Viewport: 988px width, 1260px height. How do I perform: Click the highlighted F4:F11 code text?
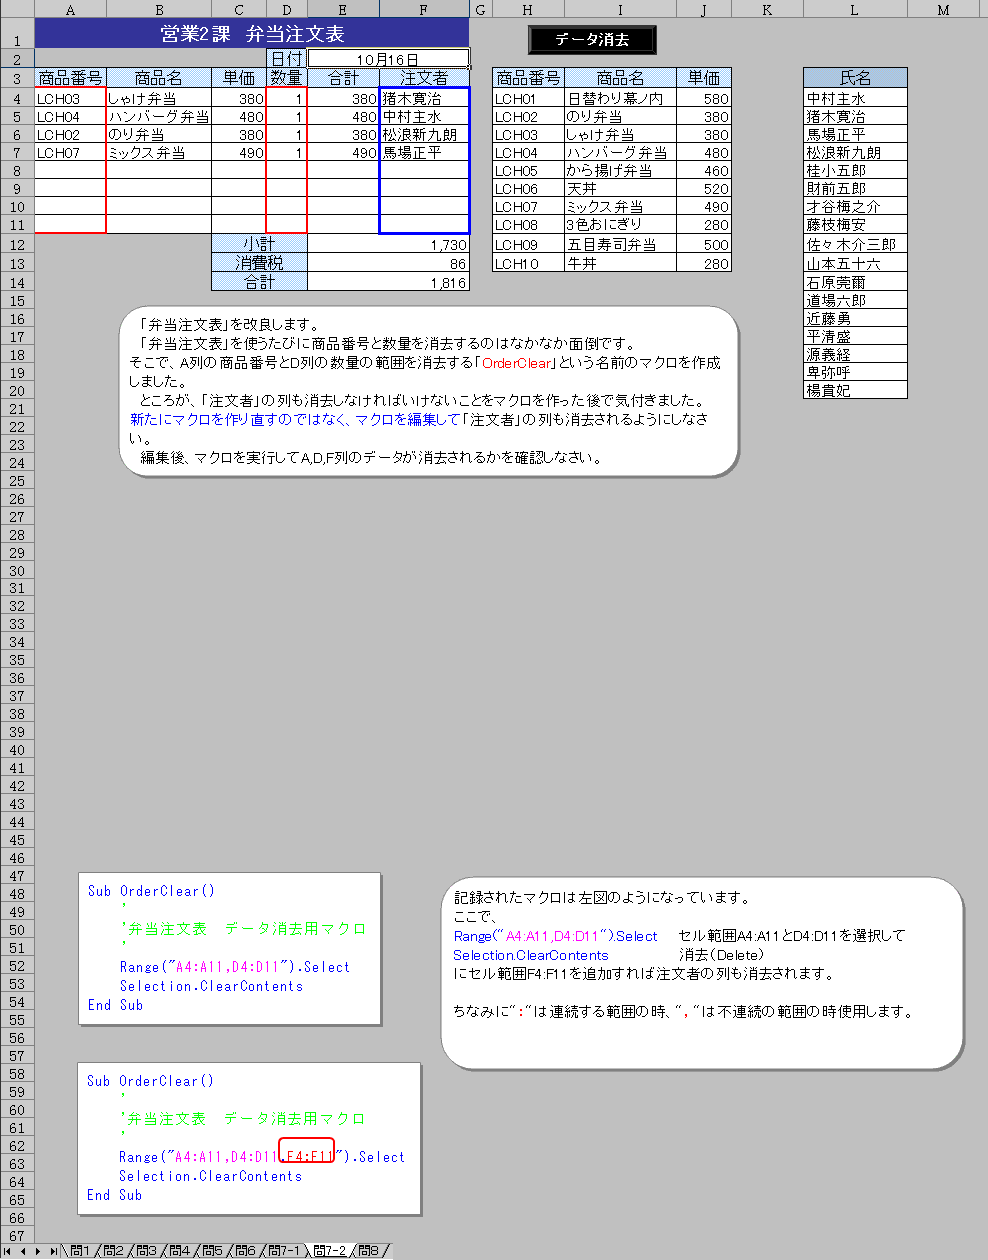coord(307,1151)
